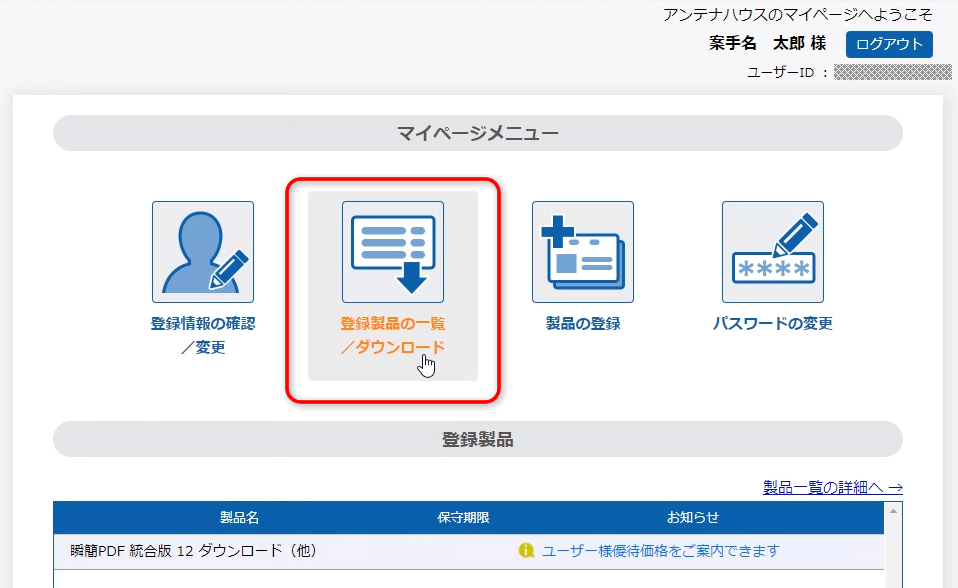Viewport: 958px width, 588px height.
Task: Click the お知らせ column header
Action: pyautogui.click(x=693, y=518)
